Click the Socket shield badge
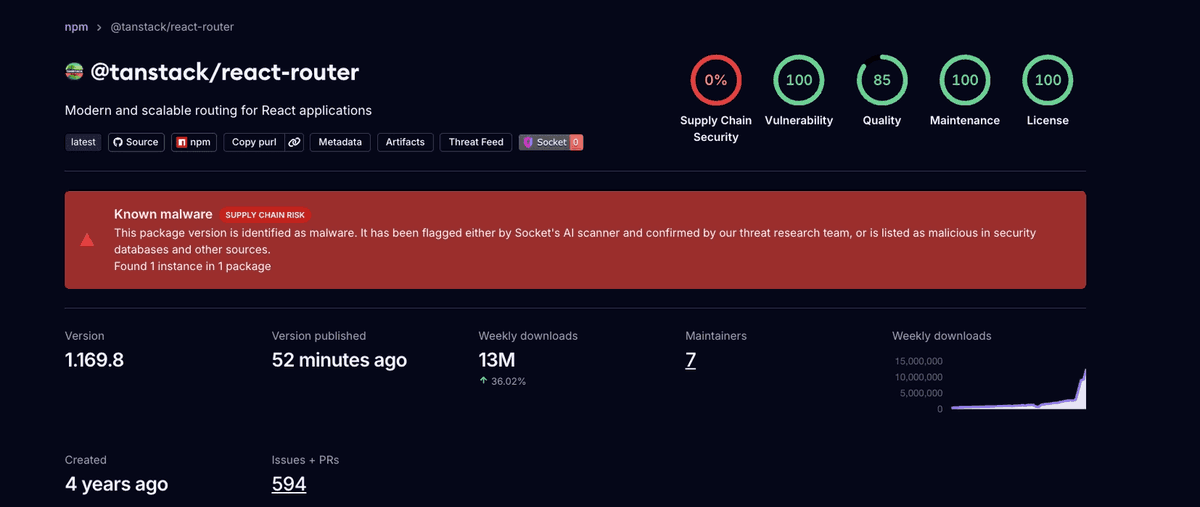This screenshot has height=507, width=1200. point(551,142)
